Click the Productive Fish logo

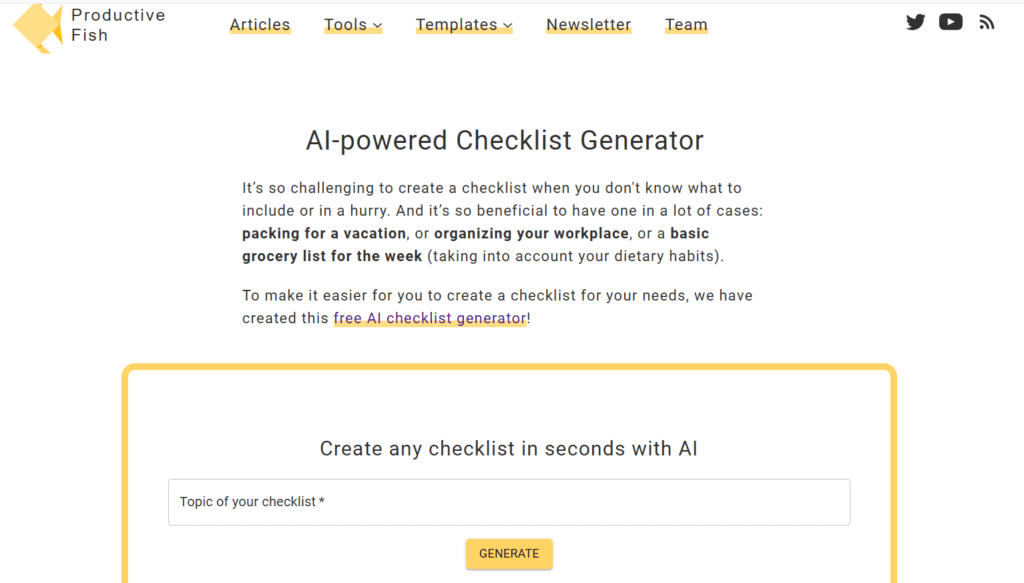tap(38, 26)
